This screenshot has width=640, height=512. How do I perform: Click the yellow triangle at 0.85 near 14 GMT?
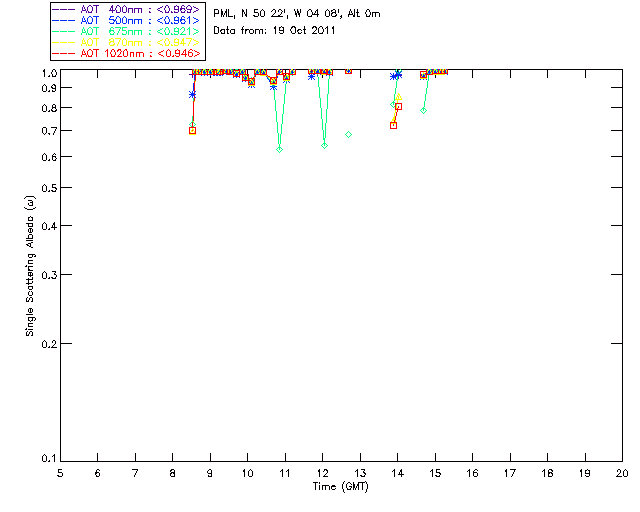399,97
